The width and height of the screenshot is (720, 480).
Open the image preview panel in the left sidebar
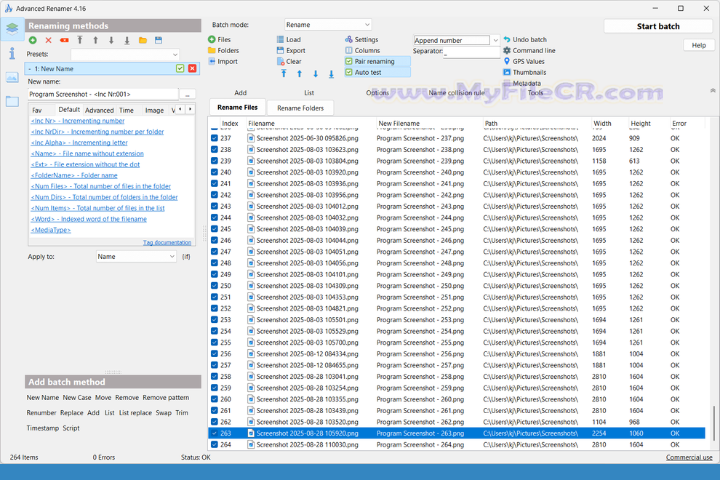pyautogui.click(x=12, y=78)
